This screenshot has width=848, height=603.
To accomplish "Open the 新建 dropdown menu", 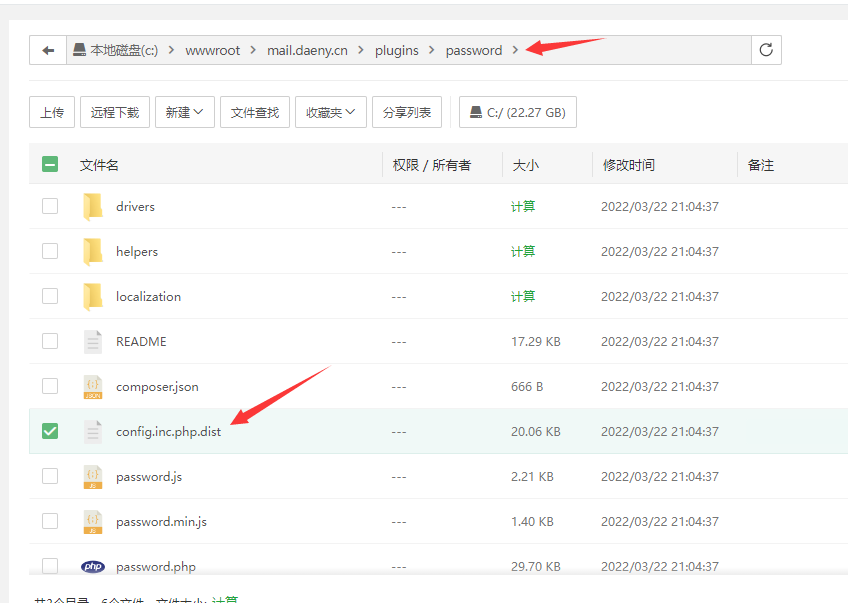I will [184, 113].
